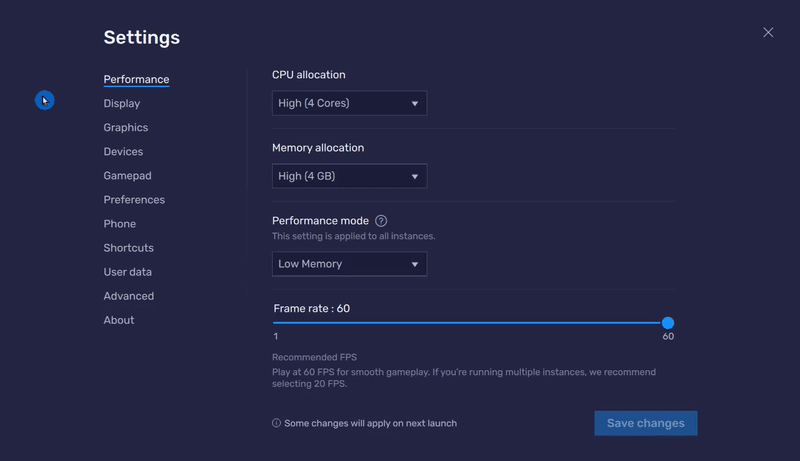The image size is (800, 461).
Task: Click the Frame rate slider handle
Action: click(668, 323)
